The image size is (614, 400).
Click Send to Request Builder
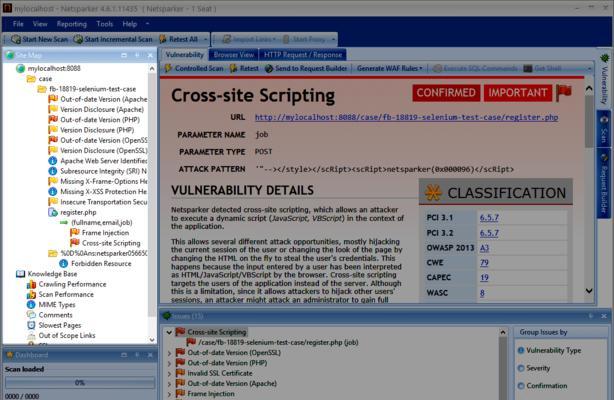(x=306, y=68)
